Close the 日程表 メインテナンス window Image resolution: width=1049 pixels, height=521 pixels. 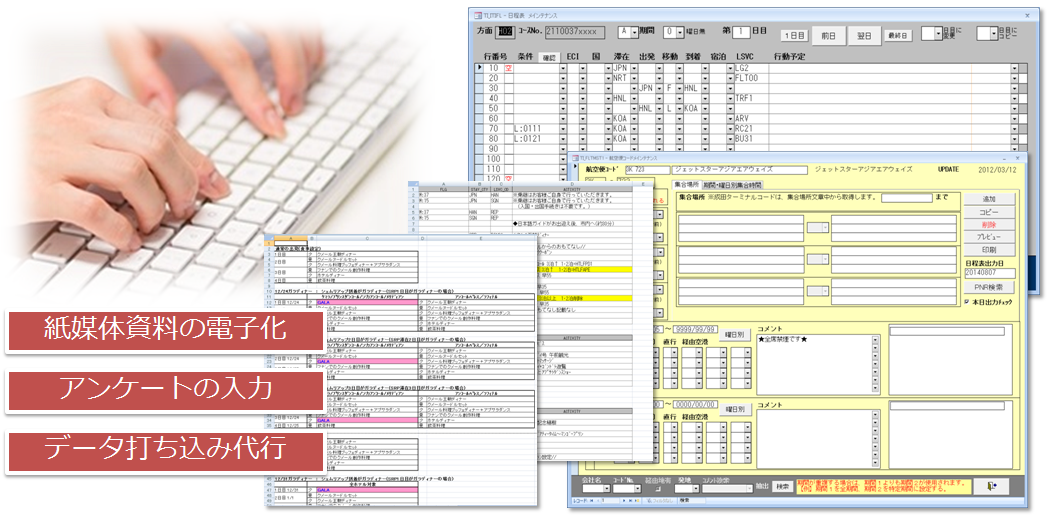pos(1027,14)
